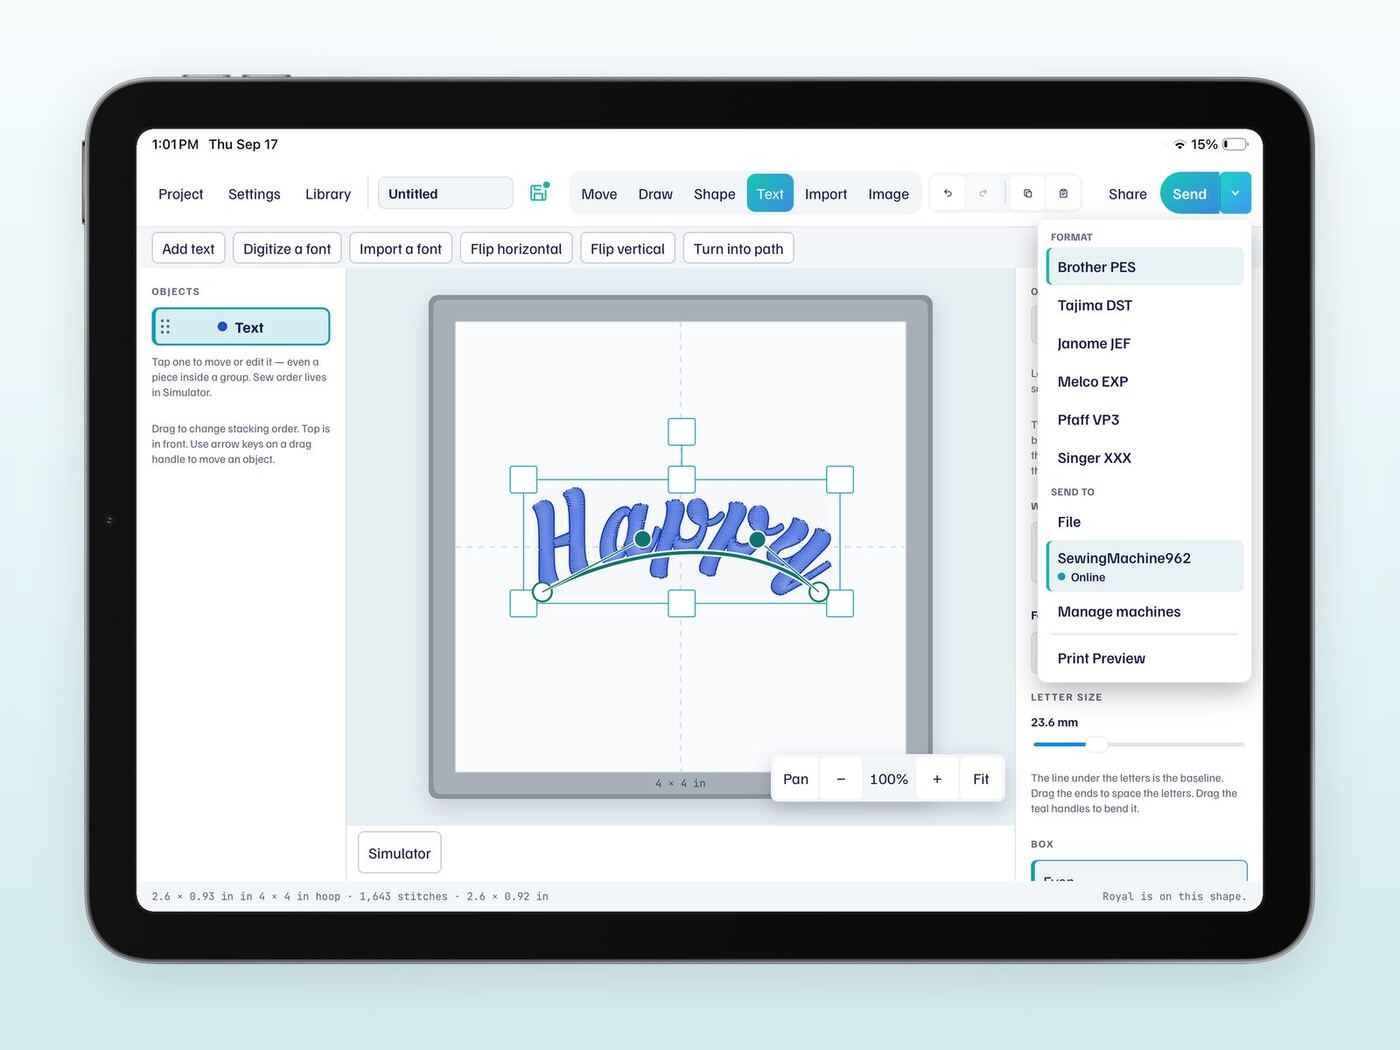The width and height of the screenshot is (1400, 1050).
Task: Open the Library menu
Action: click(x=328, y=194)
